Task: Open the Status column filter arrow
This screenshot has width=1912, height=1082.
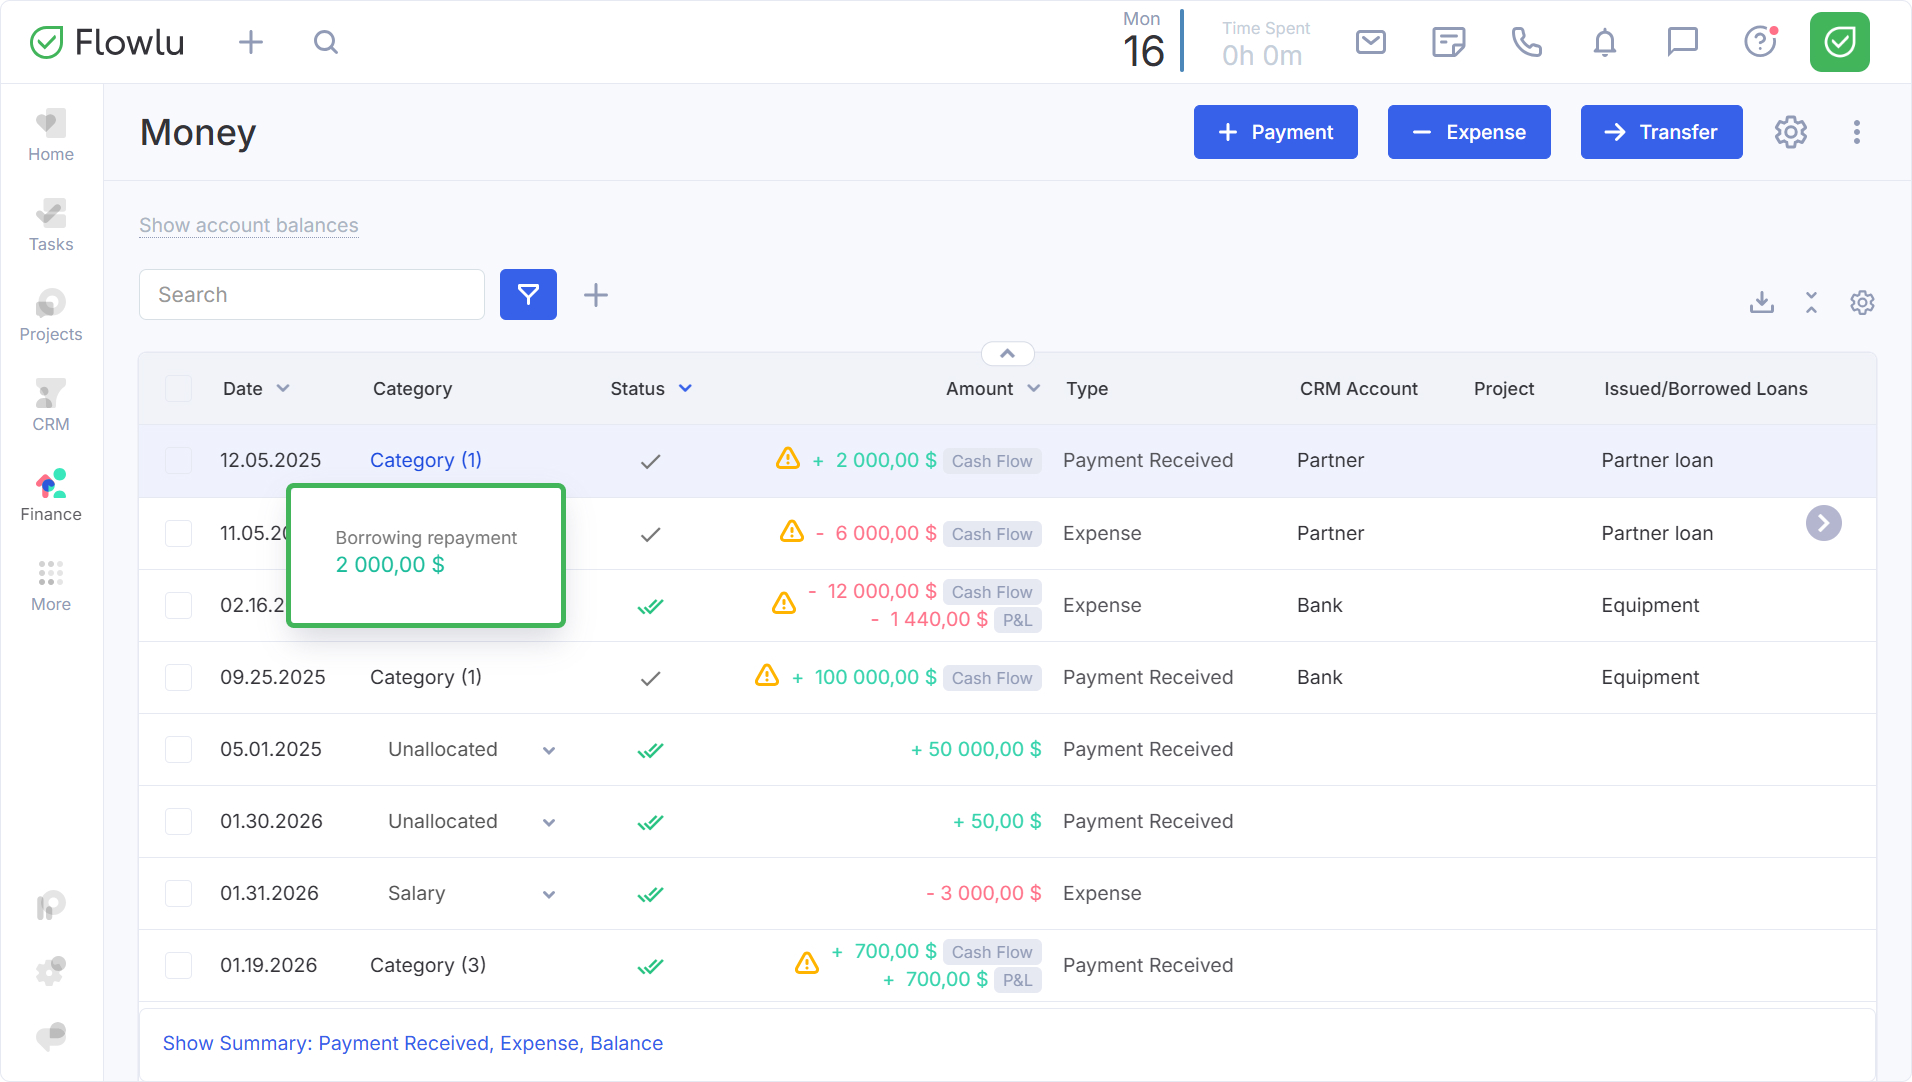Action: (x=685, y=389)
